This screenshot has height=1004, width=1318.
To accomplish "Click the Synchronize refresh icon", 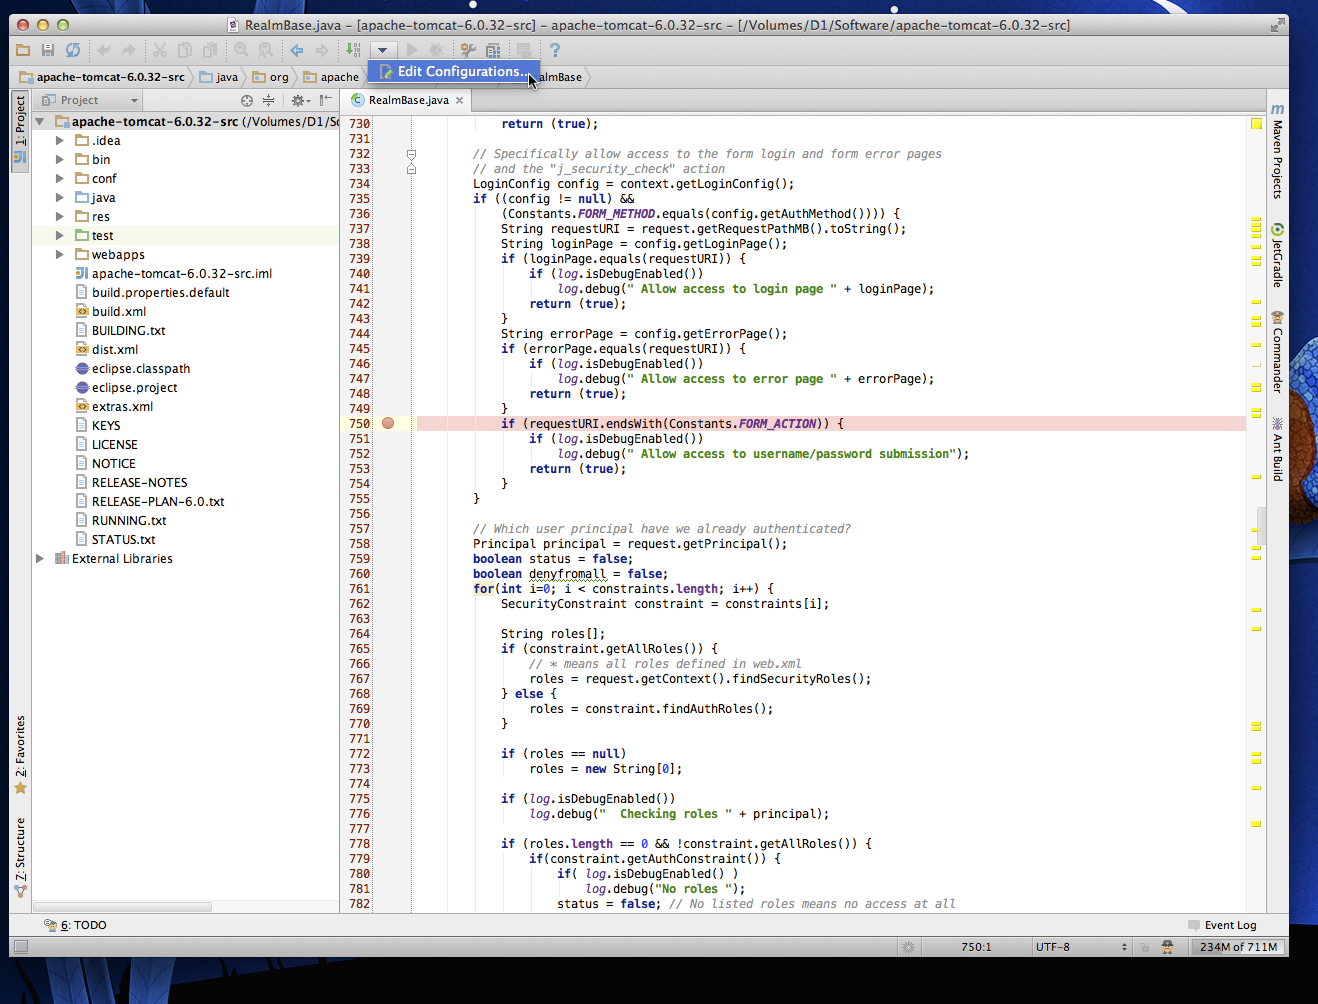I will (x=73, y=50).
